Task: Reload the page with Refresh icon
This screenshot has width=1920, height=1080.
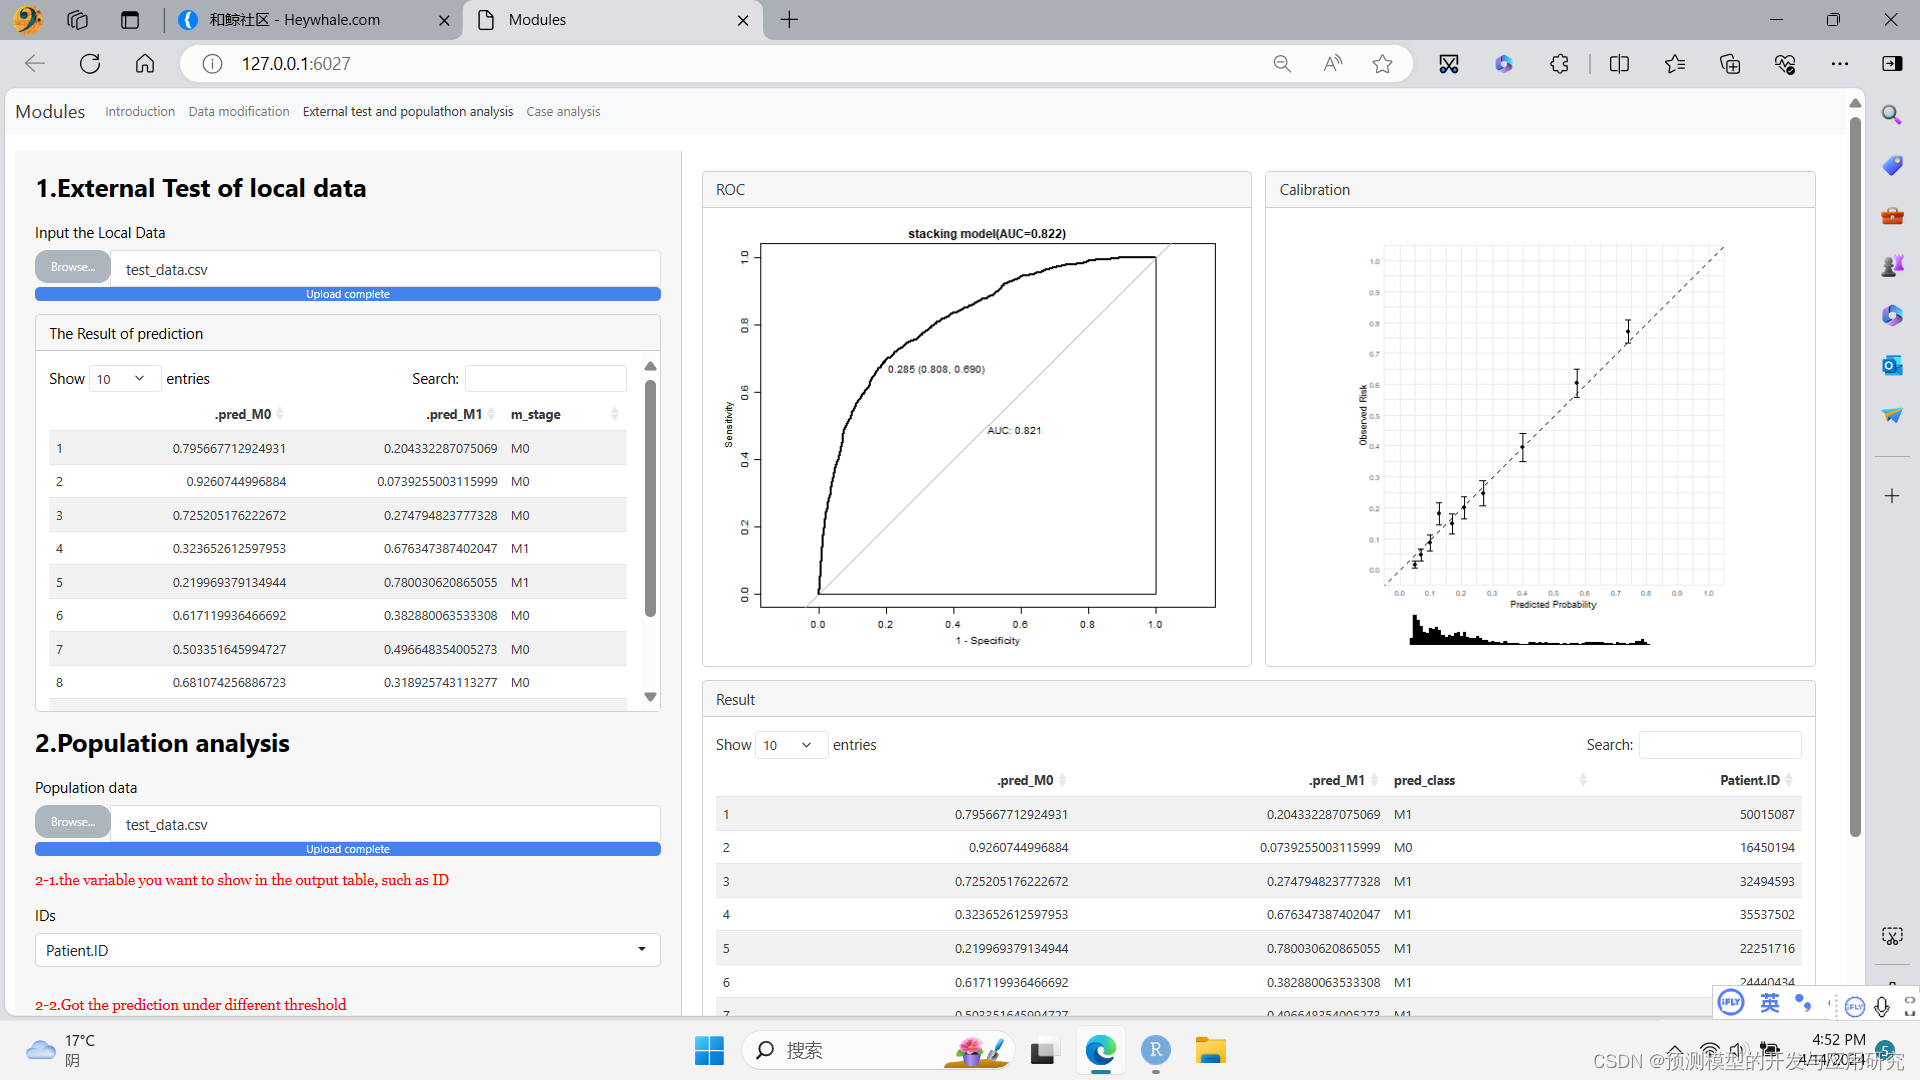Action: coord(90,64)
